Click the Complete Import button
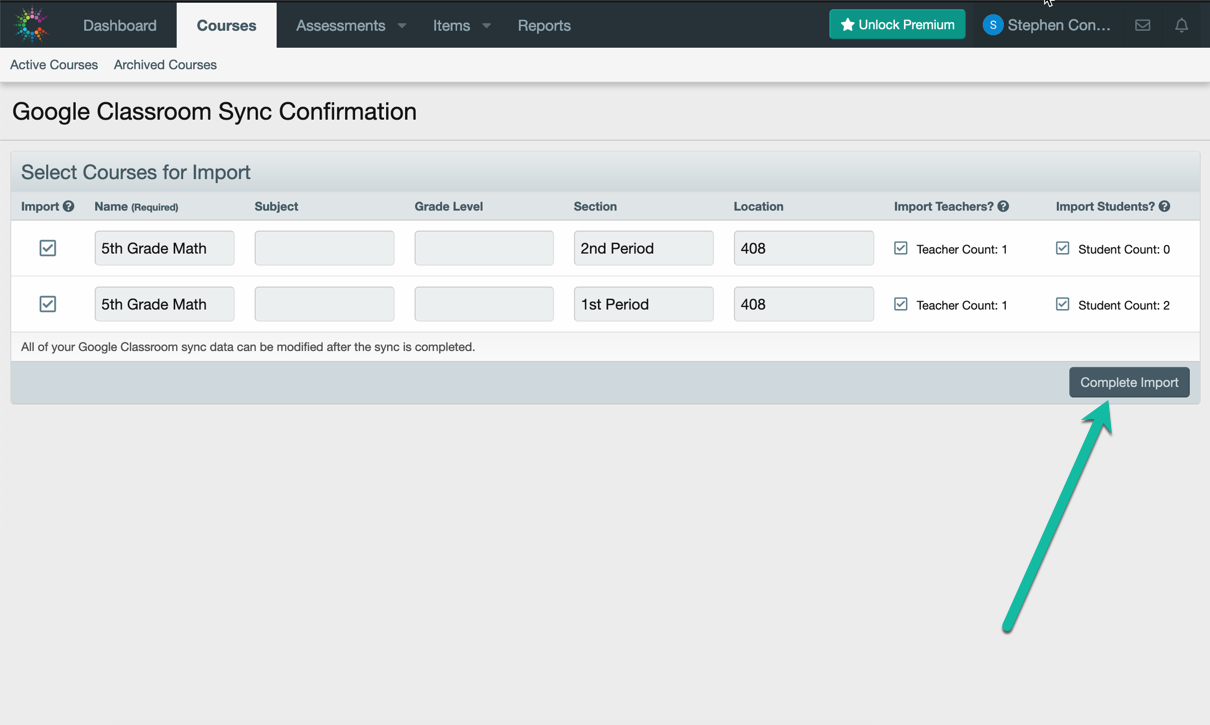This screenshot has height=725, width=1210. [x=1129, y=382]
